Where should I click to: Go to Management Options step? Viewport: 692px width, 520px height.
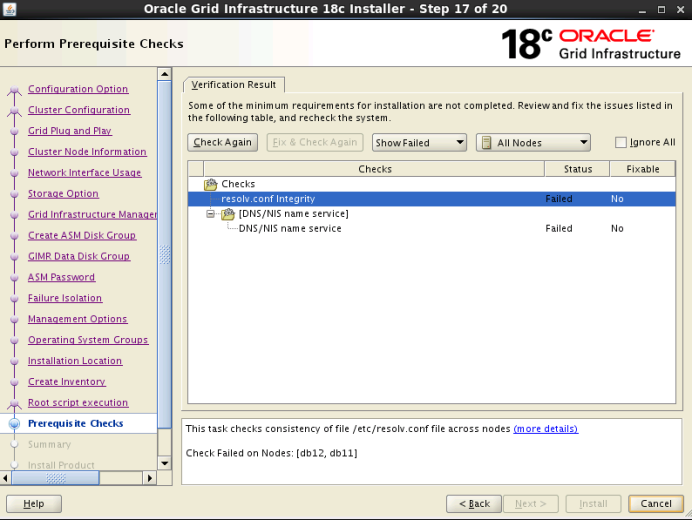pyautogui.click(x=78, y=319)
